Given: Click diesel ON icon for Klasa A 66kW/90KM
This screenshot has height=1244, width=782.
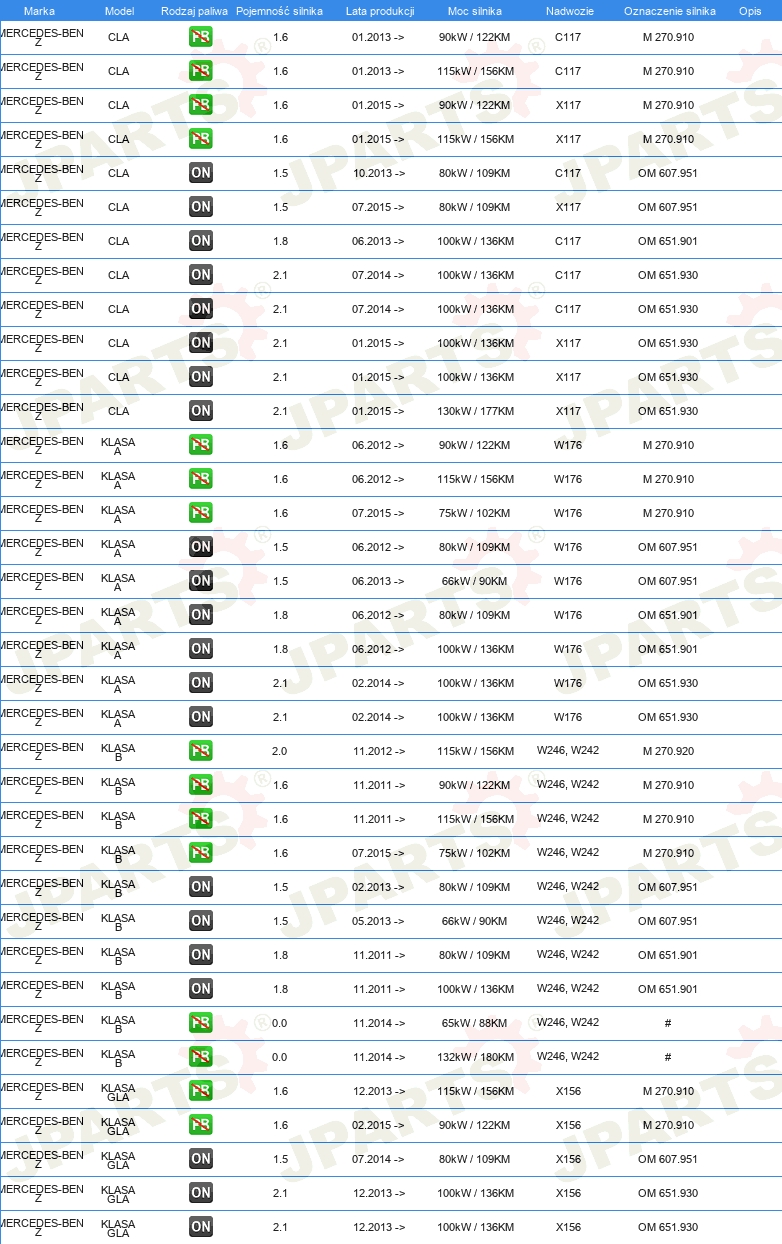Looking at the screenshot, I should [200, 581].
